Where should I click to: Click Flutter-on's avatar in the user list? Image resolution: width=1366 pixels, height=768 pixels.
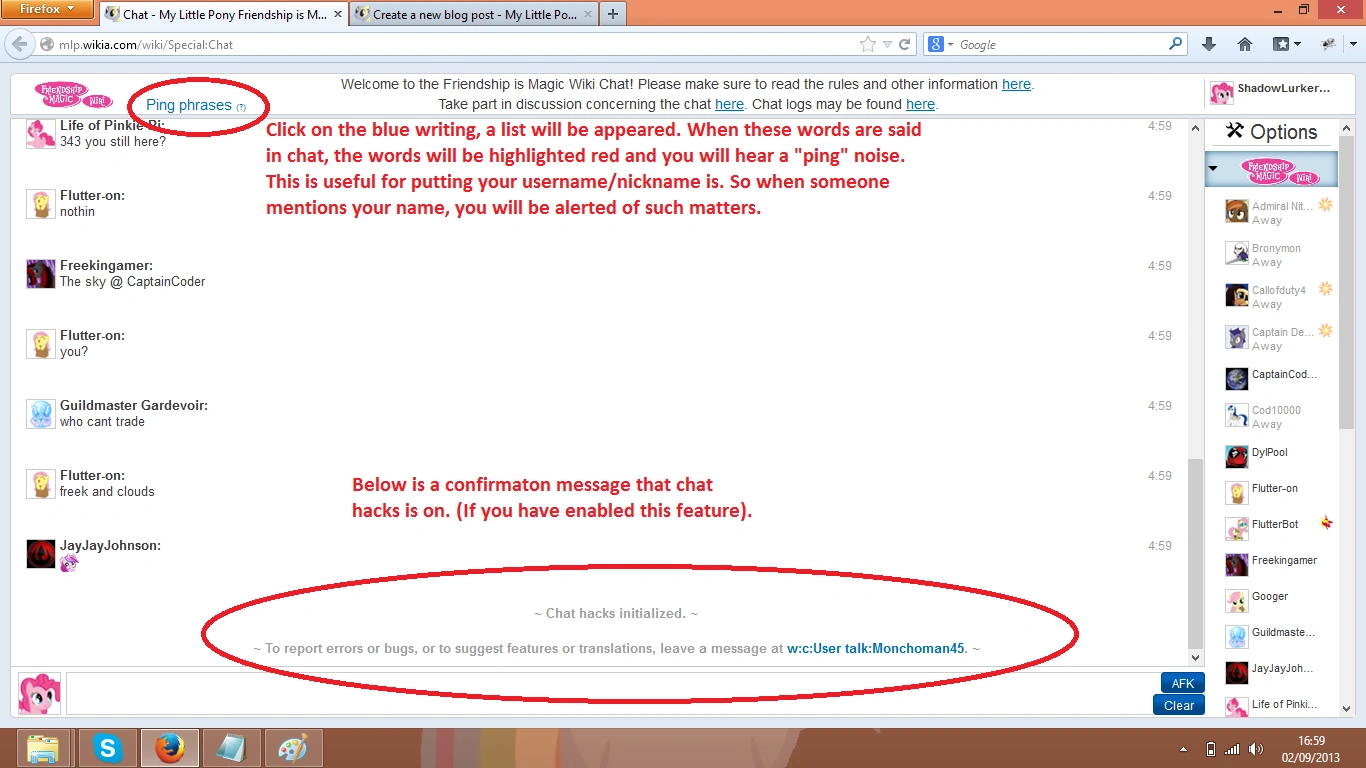1237,492
